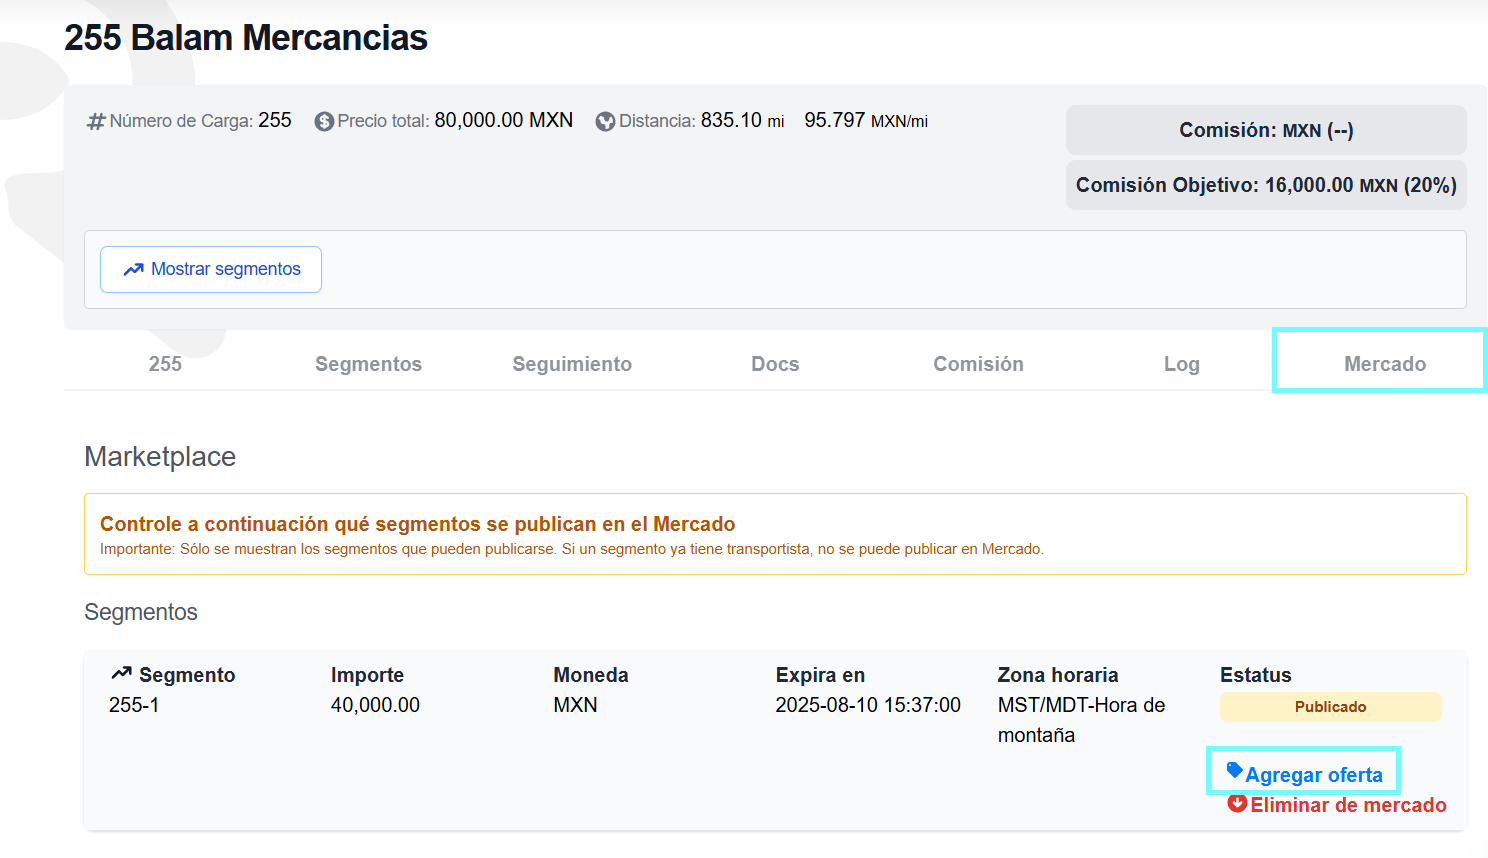Click the globe icon beside Distancia
The image size is (1488, 858).
605,121
